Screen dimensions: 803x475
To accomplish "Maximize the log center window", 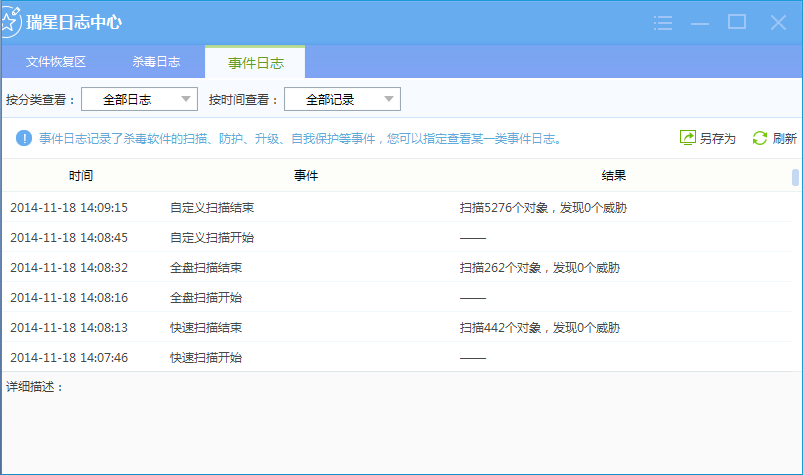I will click(x=737, y=22).
